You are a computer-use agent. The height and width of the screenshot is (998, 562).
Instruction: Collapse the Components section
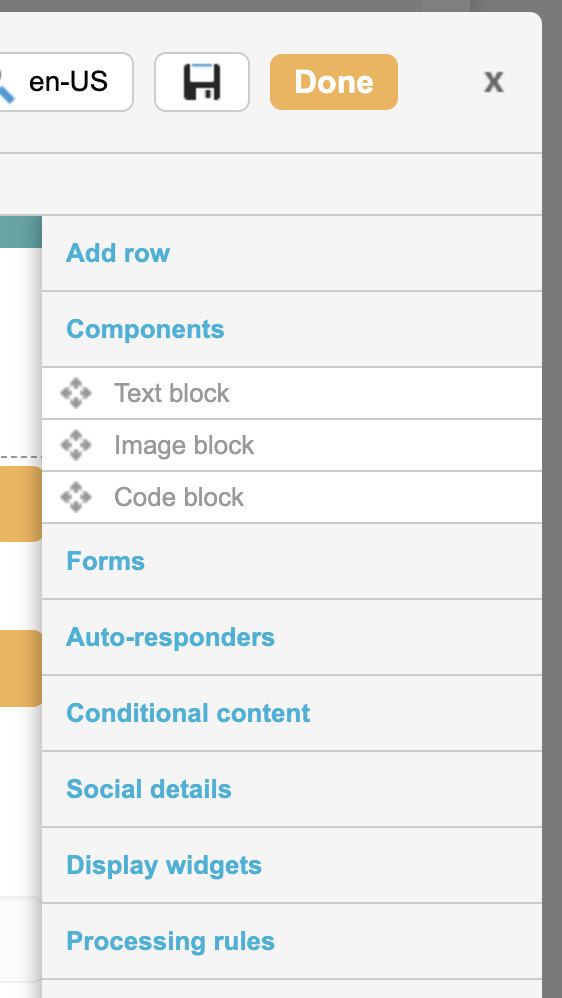click(292, 329)
